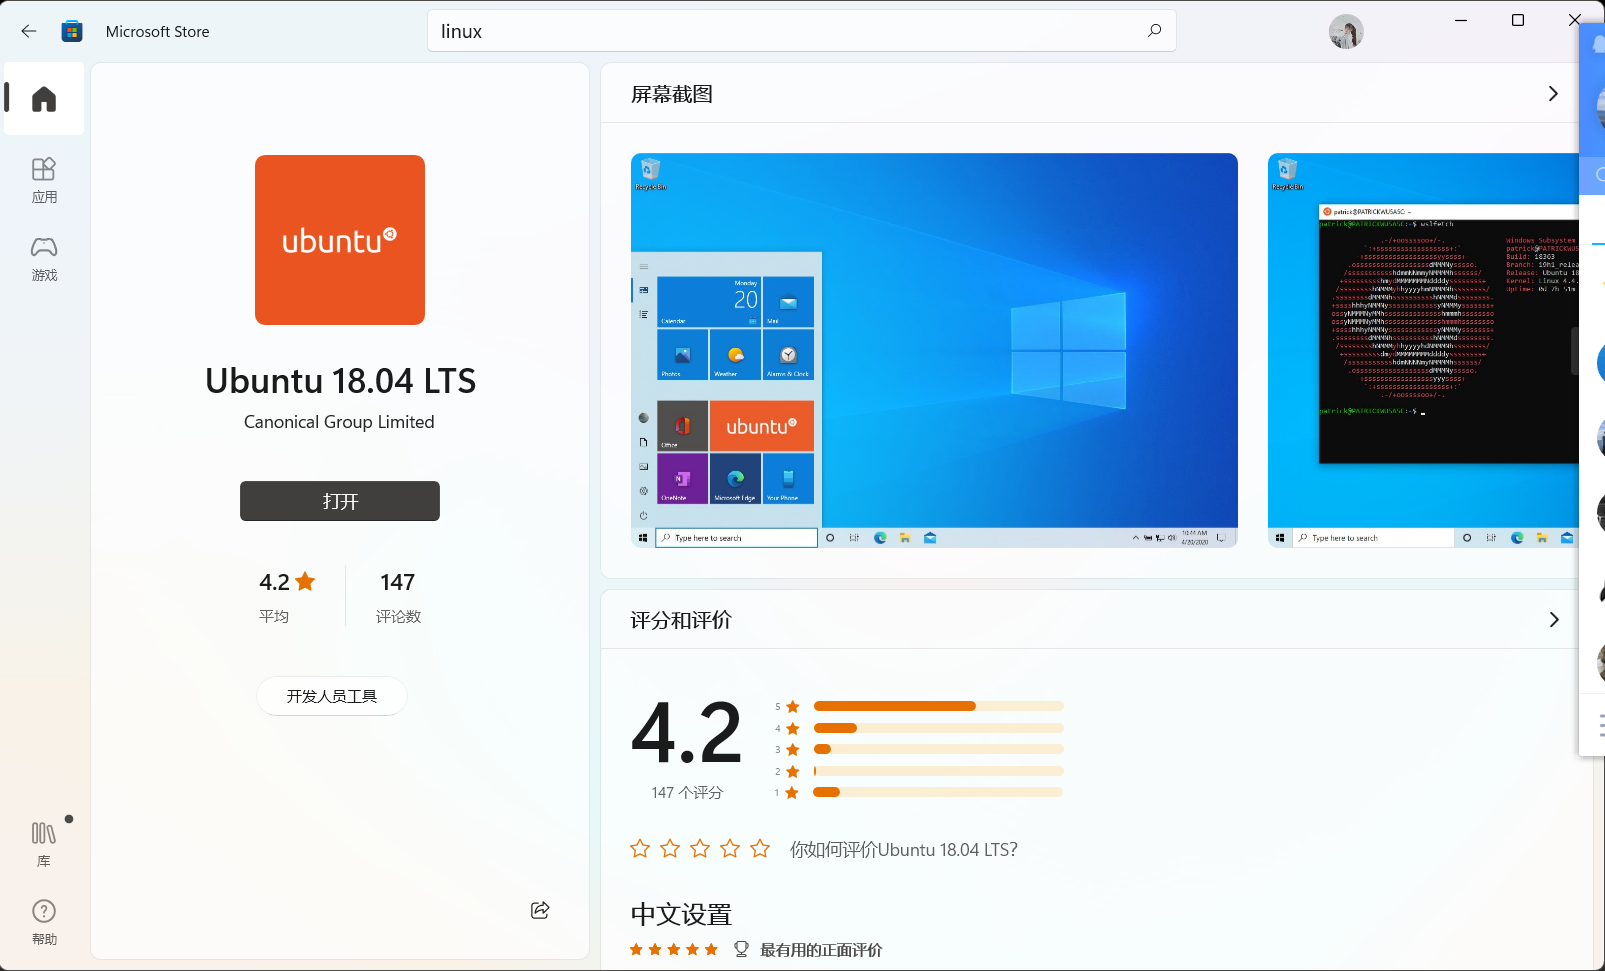The image size is (1605, 971).
Task: Click the 你如何评价Ubuntu 18.04 LTS? prompt
Action: click(904, 849)
